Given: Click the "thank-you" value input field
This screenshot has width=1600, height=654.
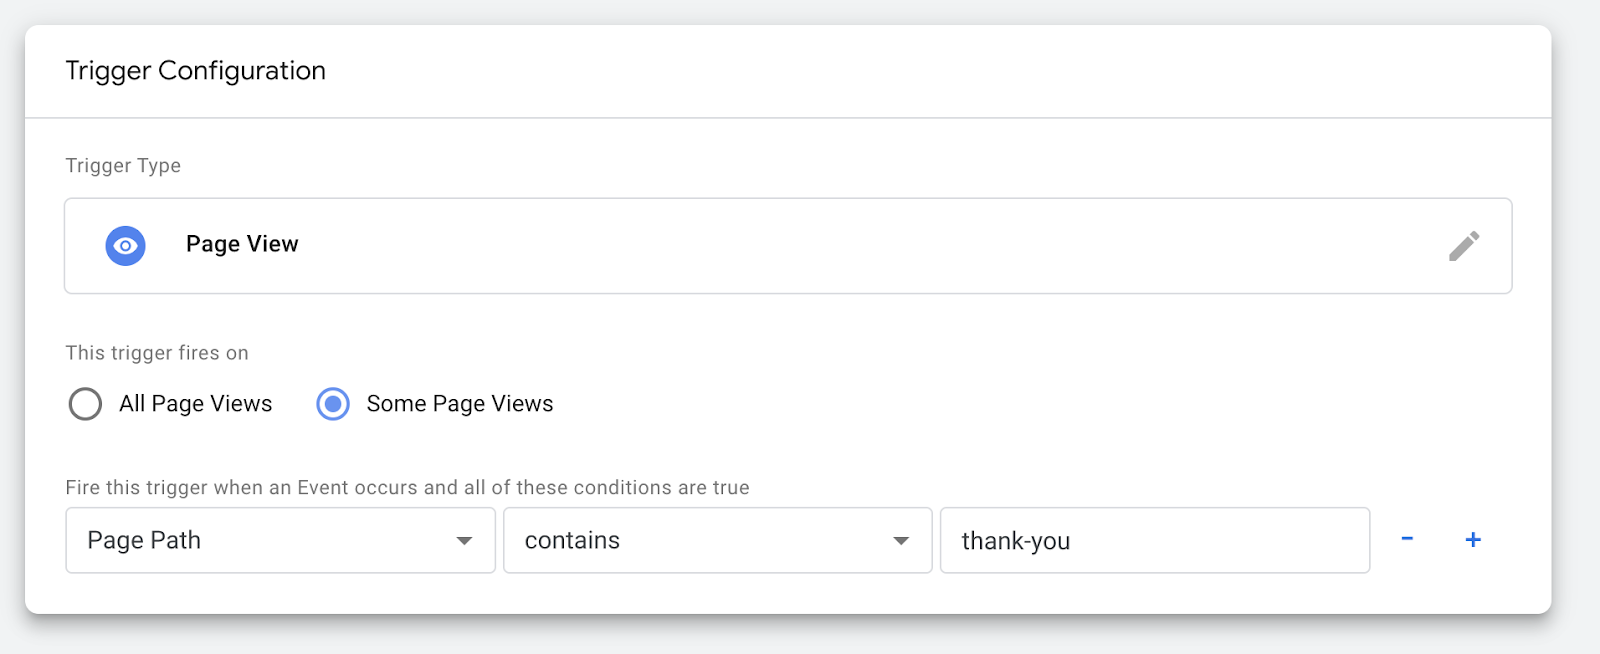Looking at the screenshot, I should pyautogui.click(x=1154, y=540).
